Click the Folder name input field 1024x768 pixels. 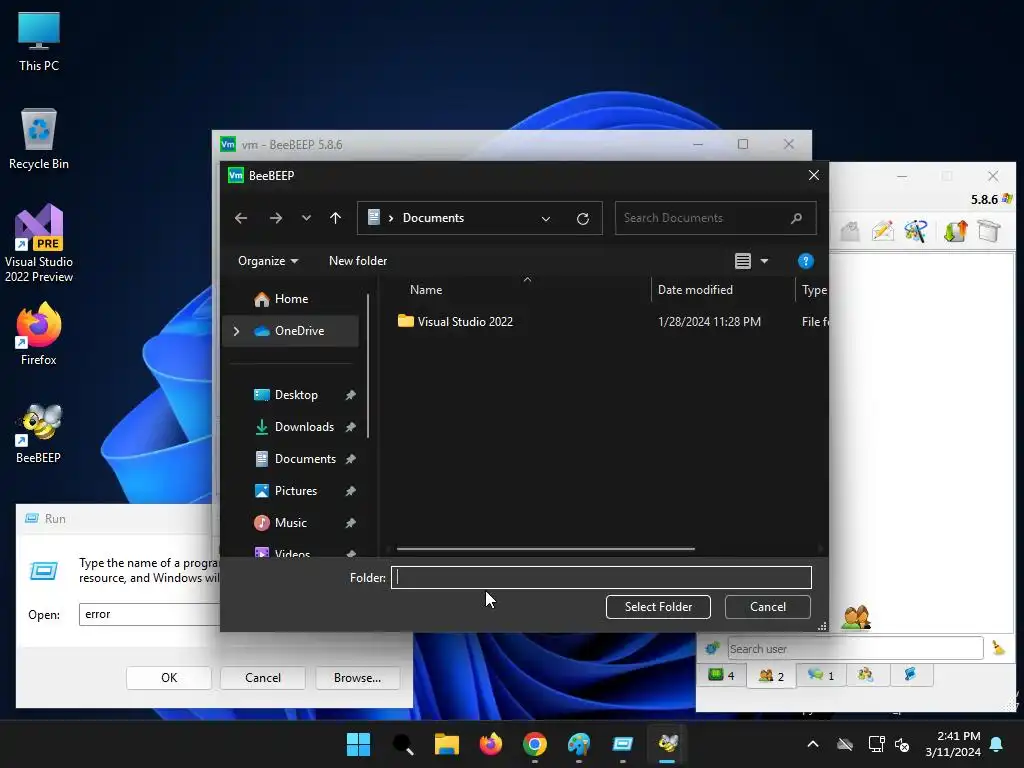[601, 577]
